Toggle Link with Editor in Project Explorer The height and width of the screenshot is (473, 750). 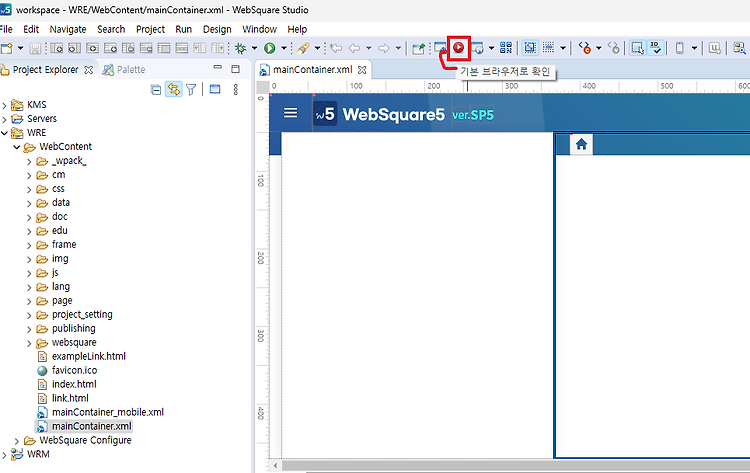pos(174,89)
